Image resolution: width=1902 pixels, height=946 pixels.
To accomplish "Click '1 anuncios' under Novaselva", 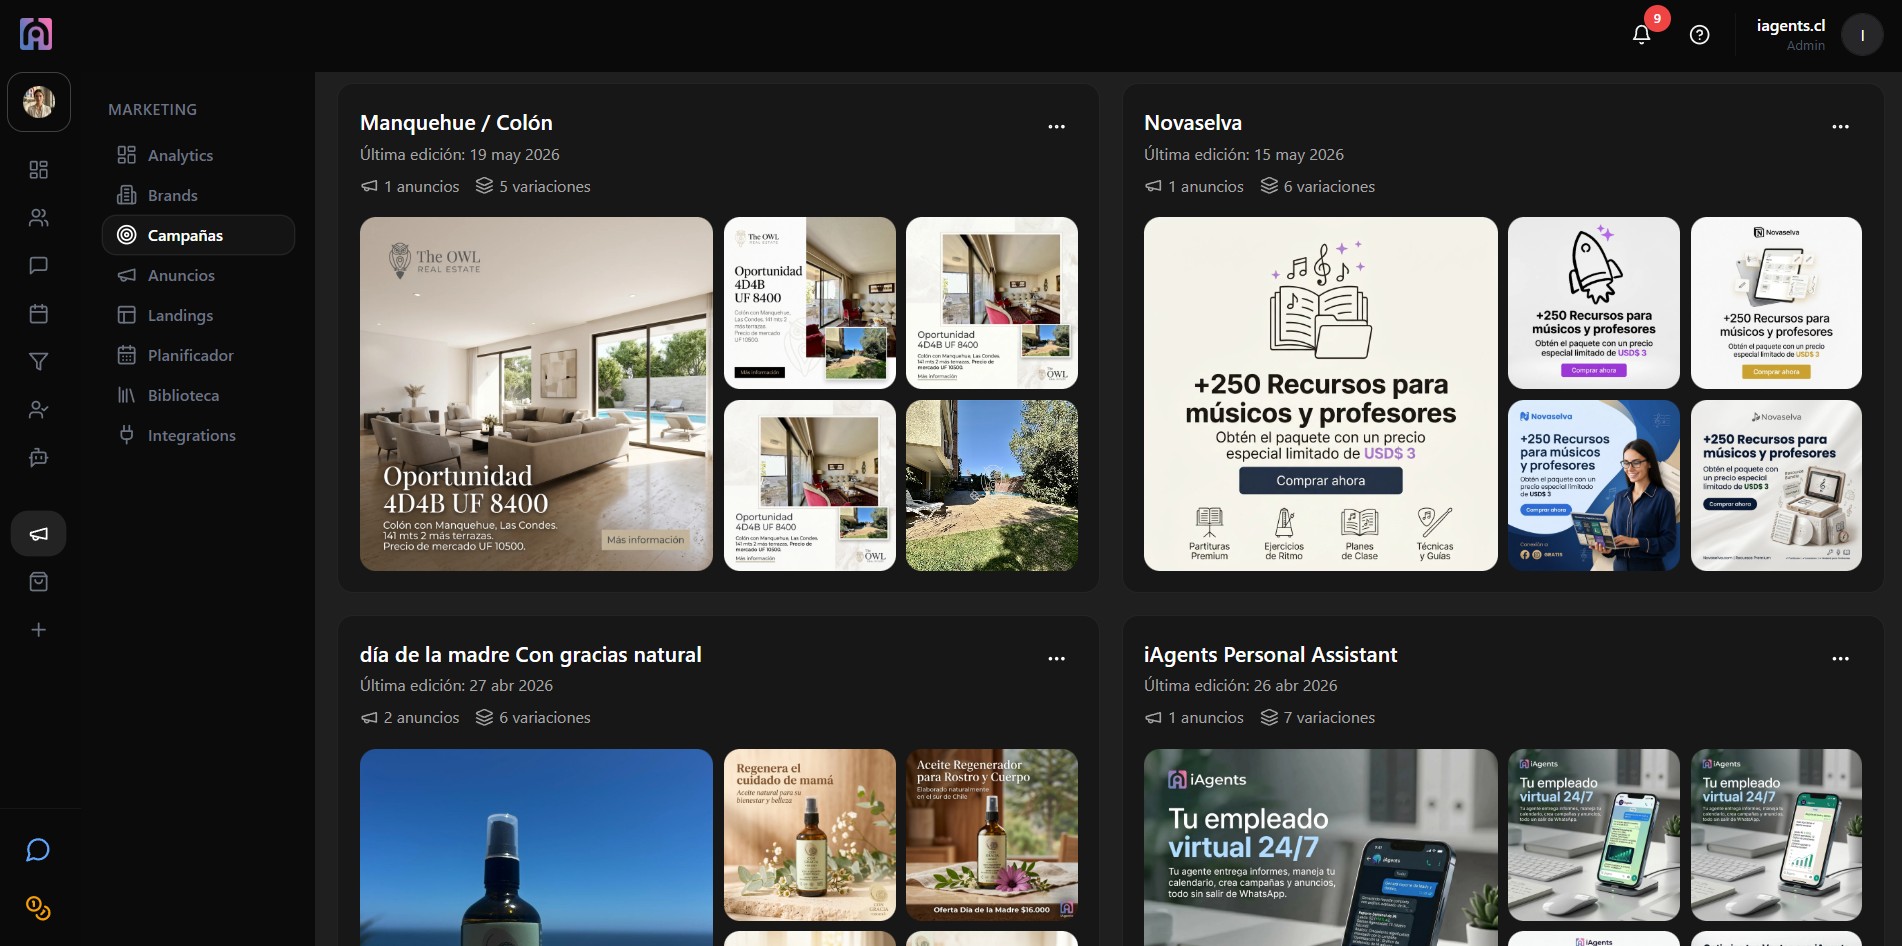I will [1194, 186].
